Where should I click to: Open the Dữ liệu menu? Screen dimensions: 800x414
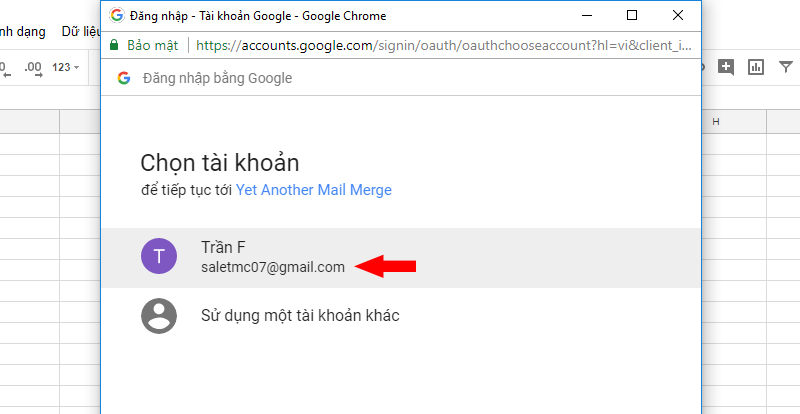point(81,32)
